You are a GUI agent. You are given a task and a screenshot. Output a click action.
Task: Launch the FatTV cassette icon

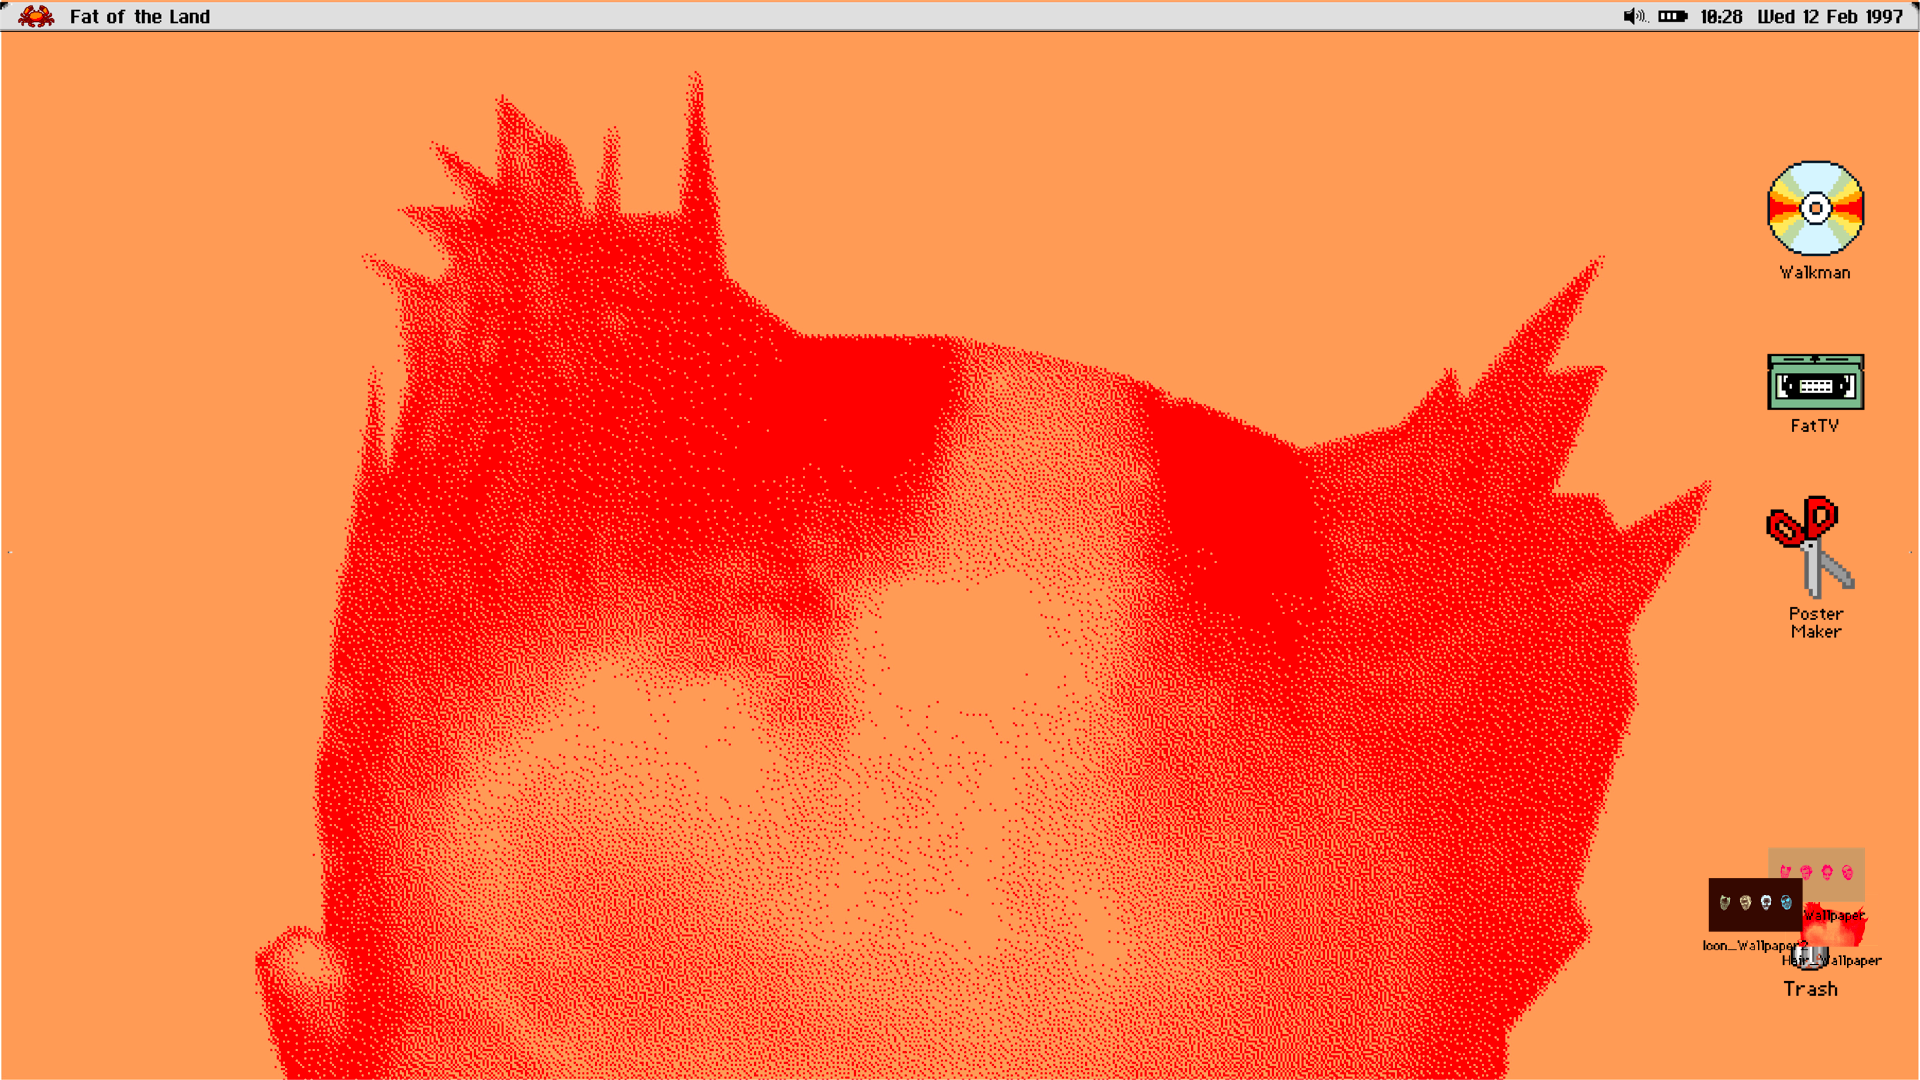(x=1815, y=382)
